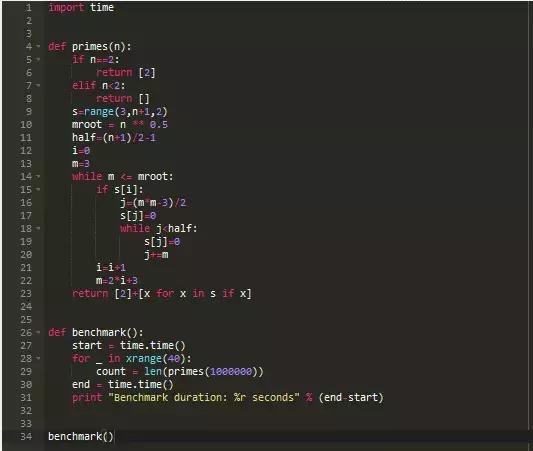The width and height of the screenshot is (533, 451).
Task: Click 'primes(n):' function definition text
Action: [x=101, y=47]
